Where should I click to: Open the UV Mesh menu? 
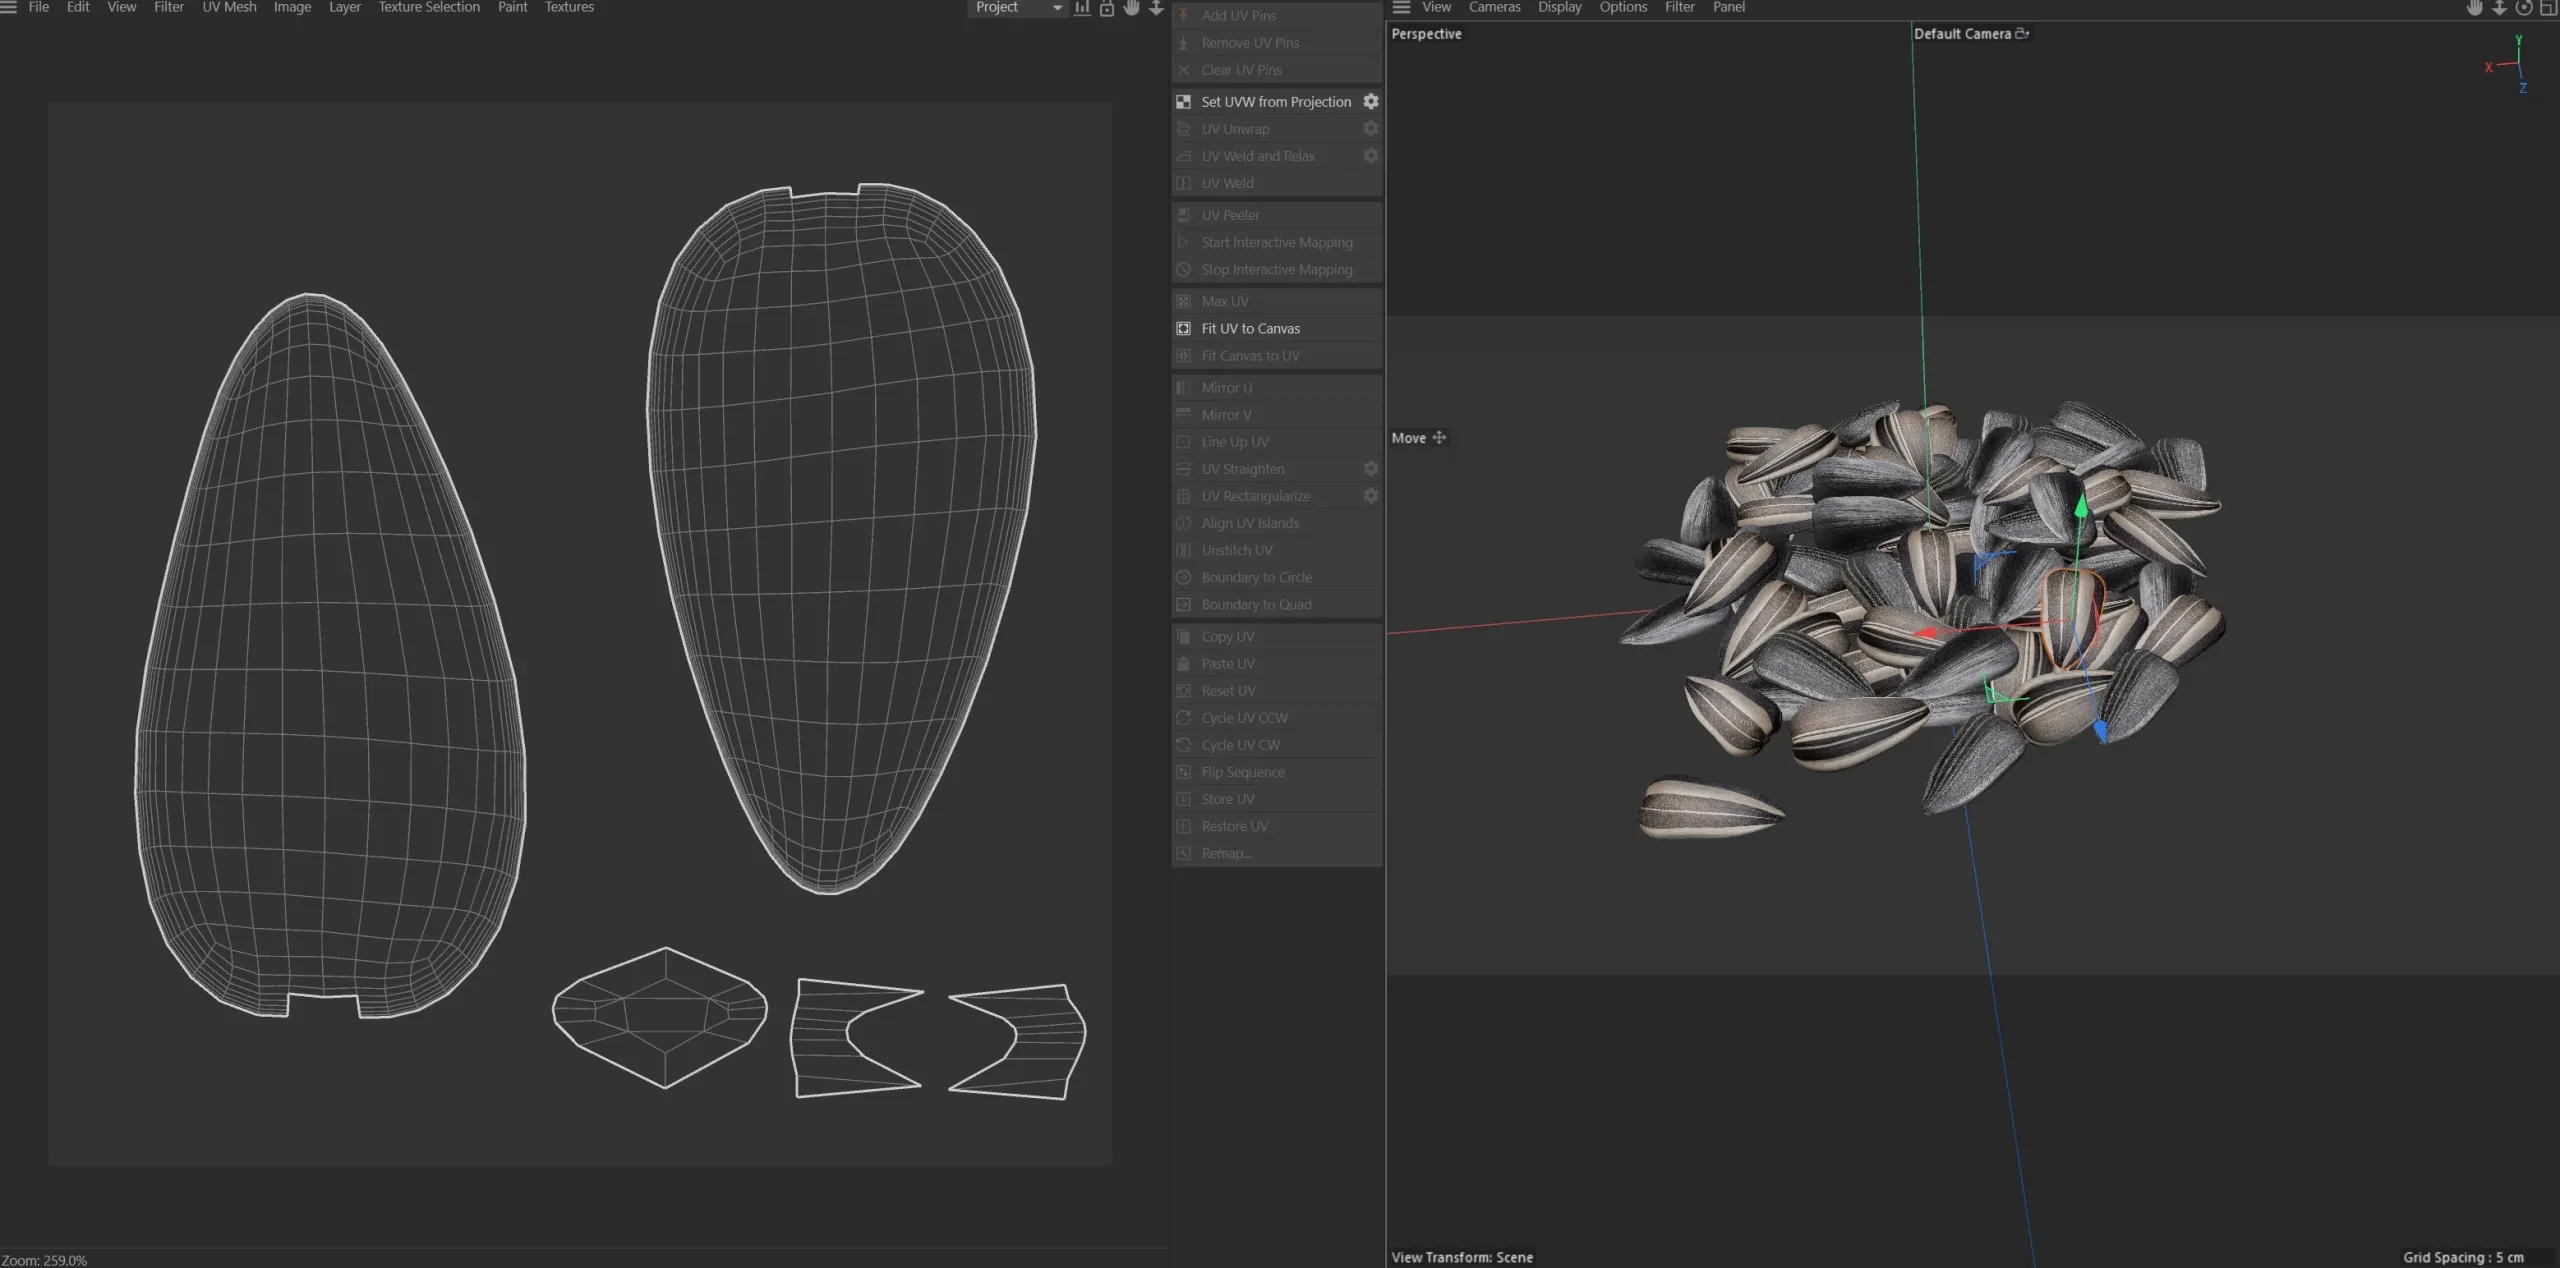pyautogui.click(x=229, y=7)
